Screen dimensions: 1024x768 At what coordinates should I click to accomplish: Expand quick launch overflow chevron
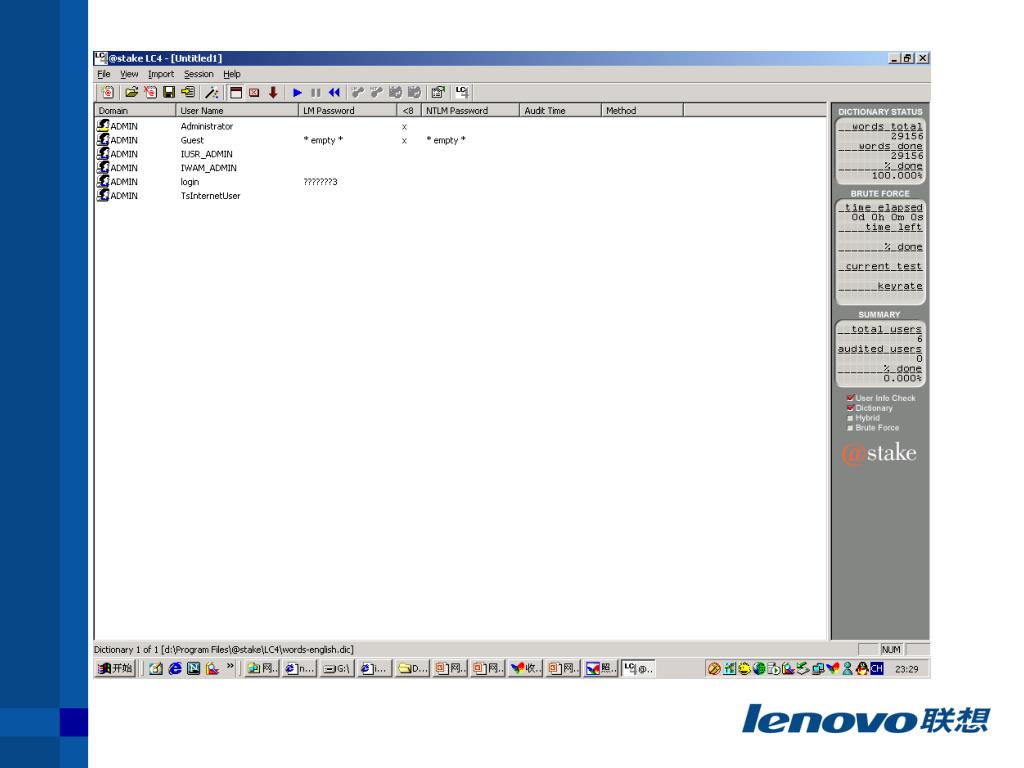(230, 666)
